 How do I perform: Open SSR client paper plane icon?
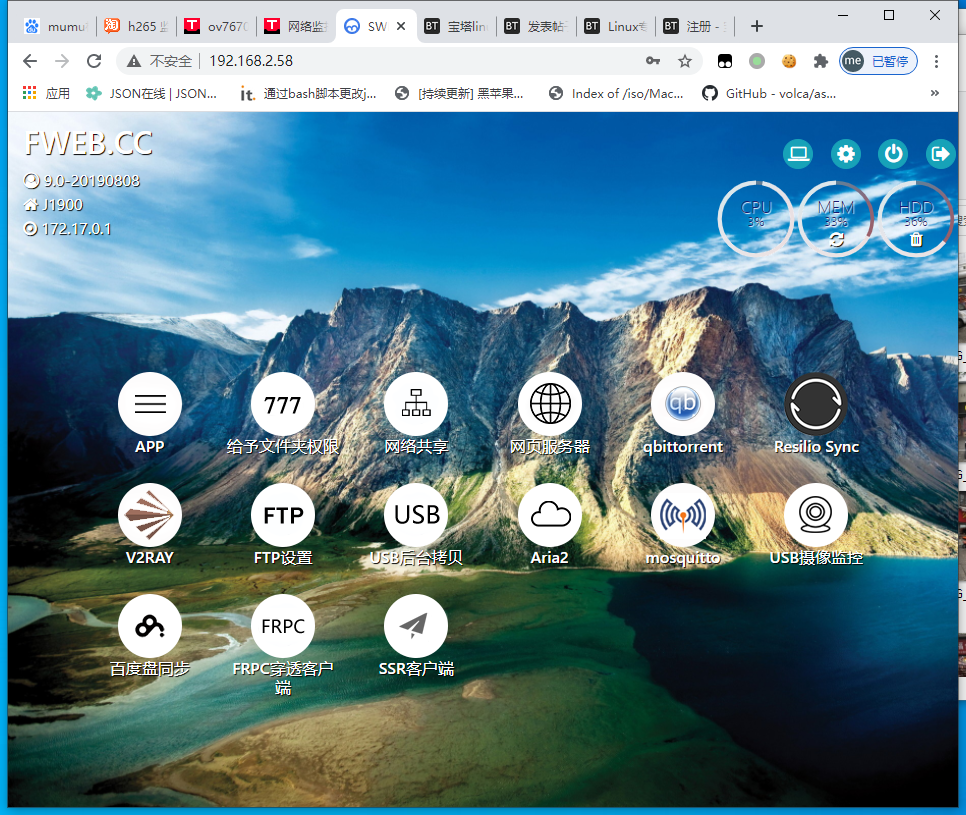coord(416,626)
